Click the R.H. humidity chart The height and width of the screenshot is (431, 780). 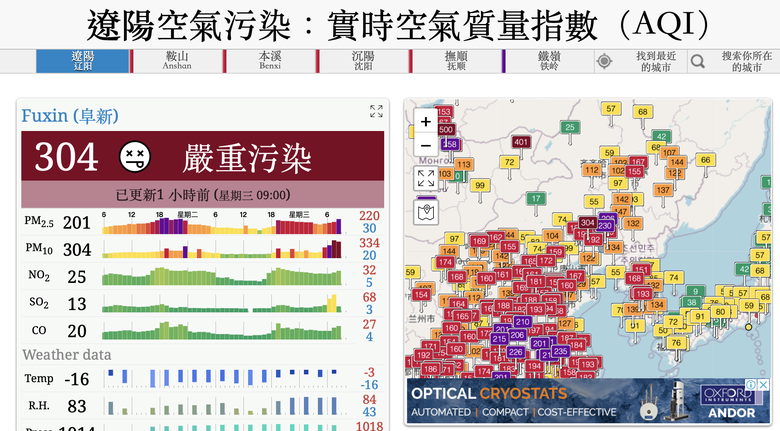click(x=222, y=406)
